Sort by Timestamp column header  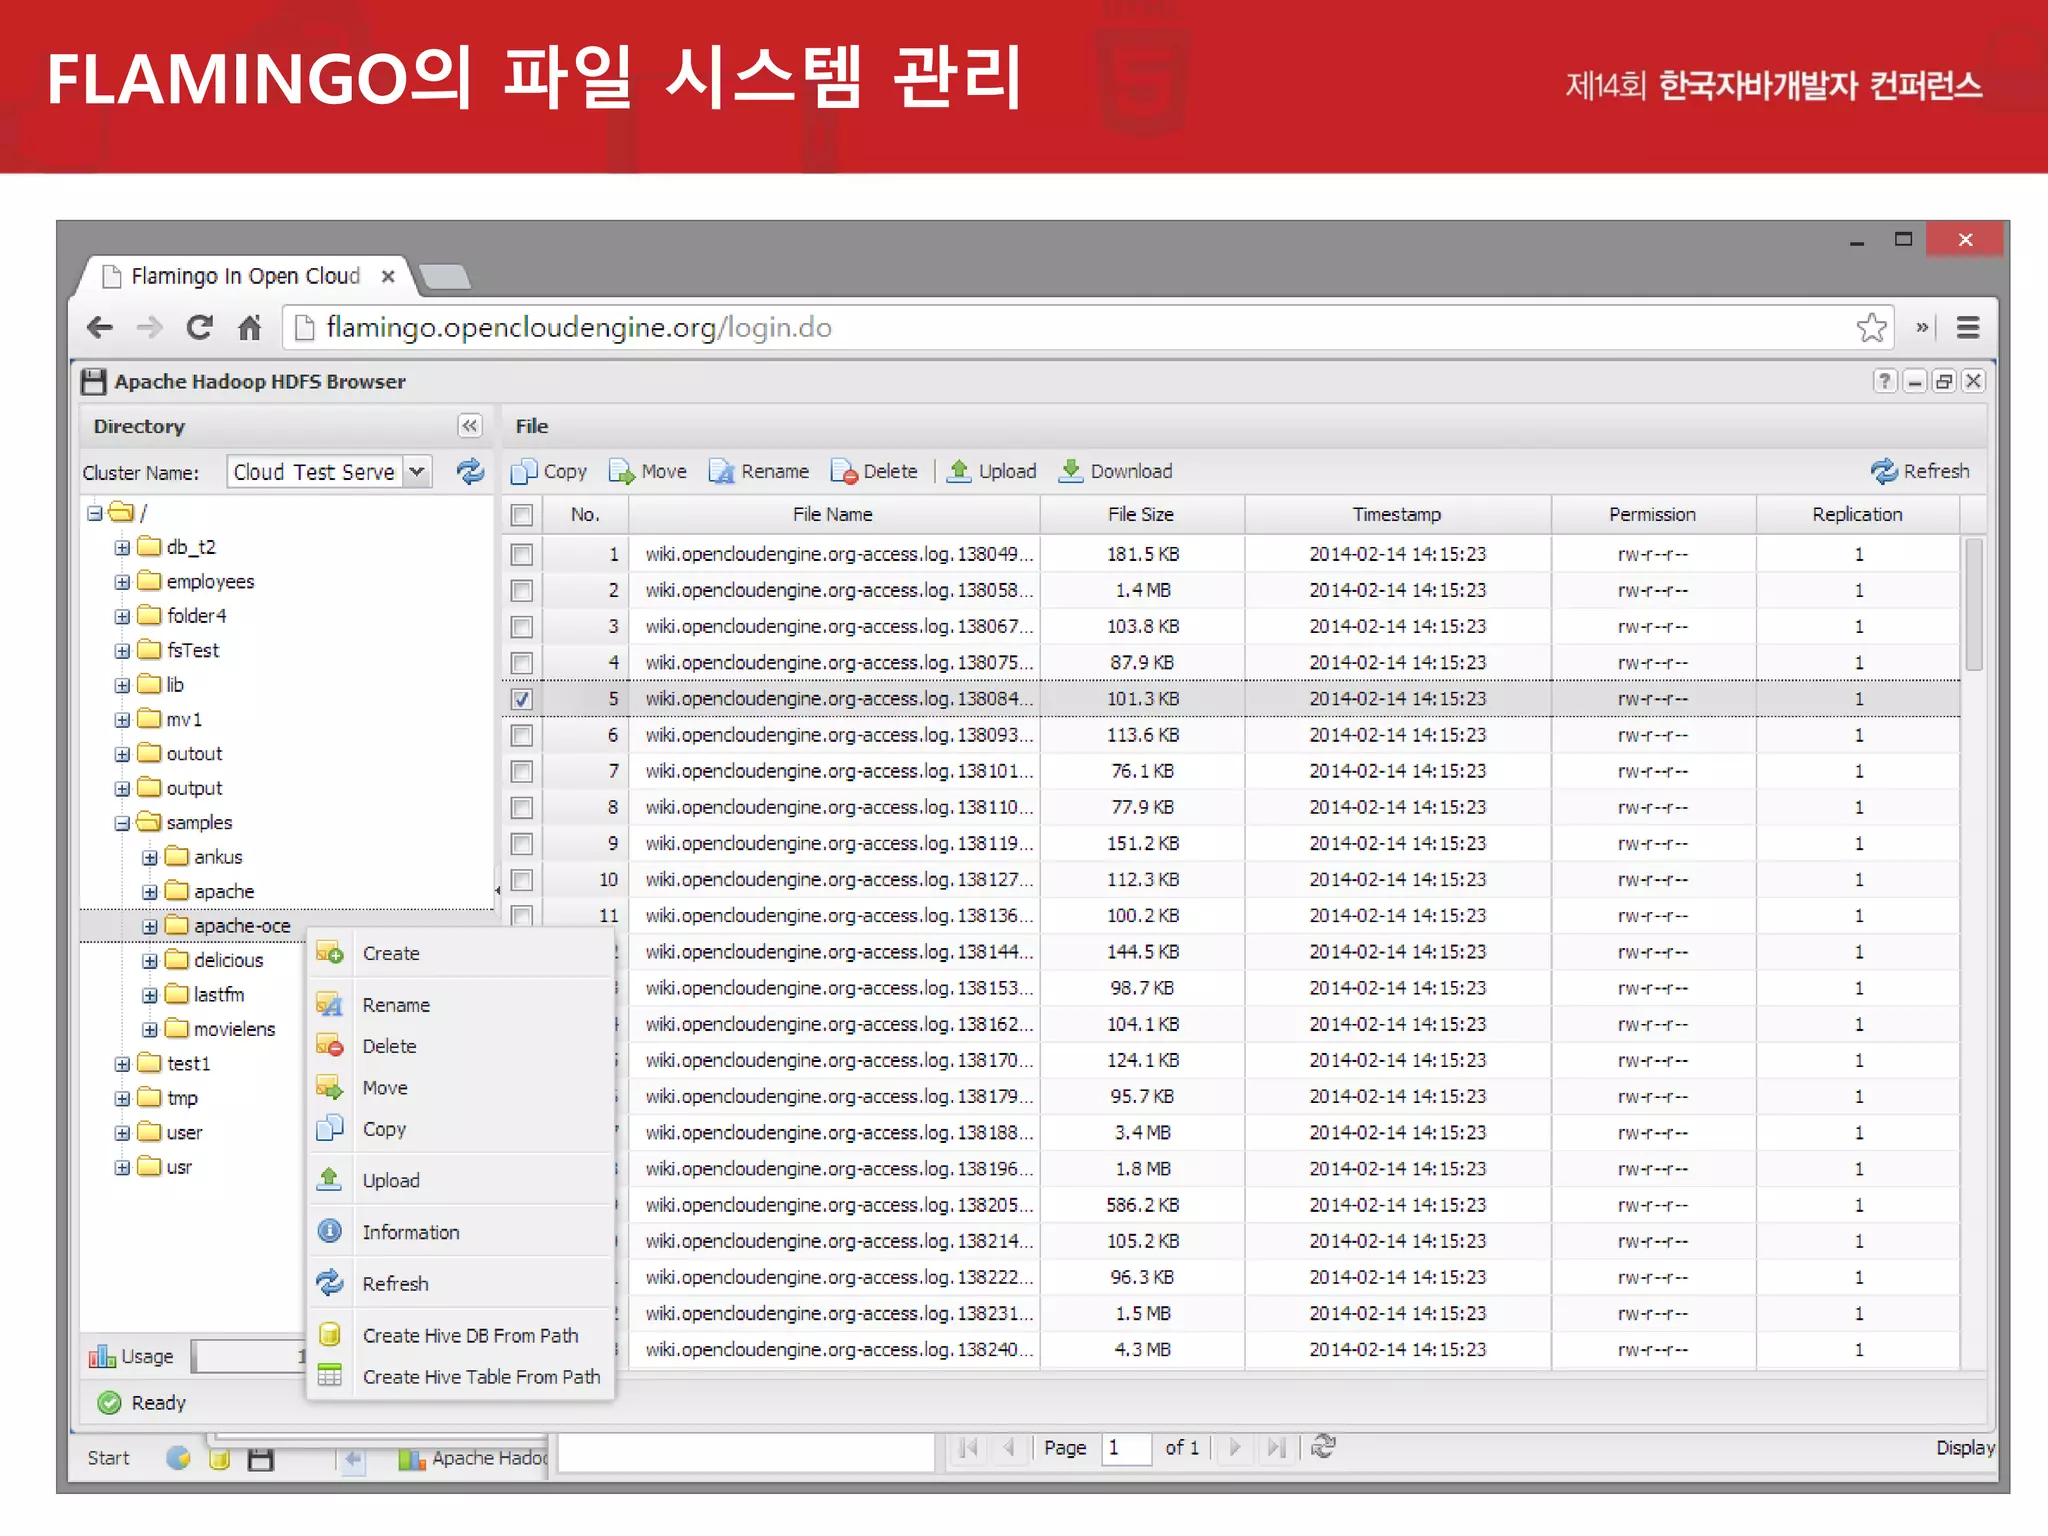coord(1397,514)
